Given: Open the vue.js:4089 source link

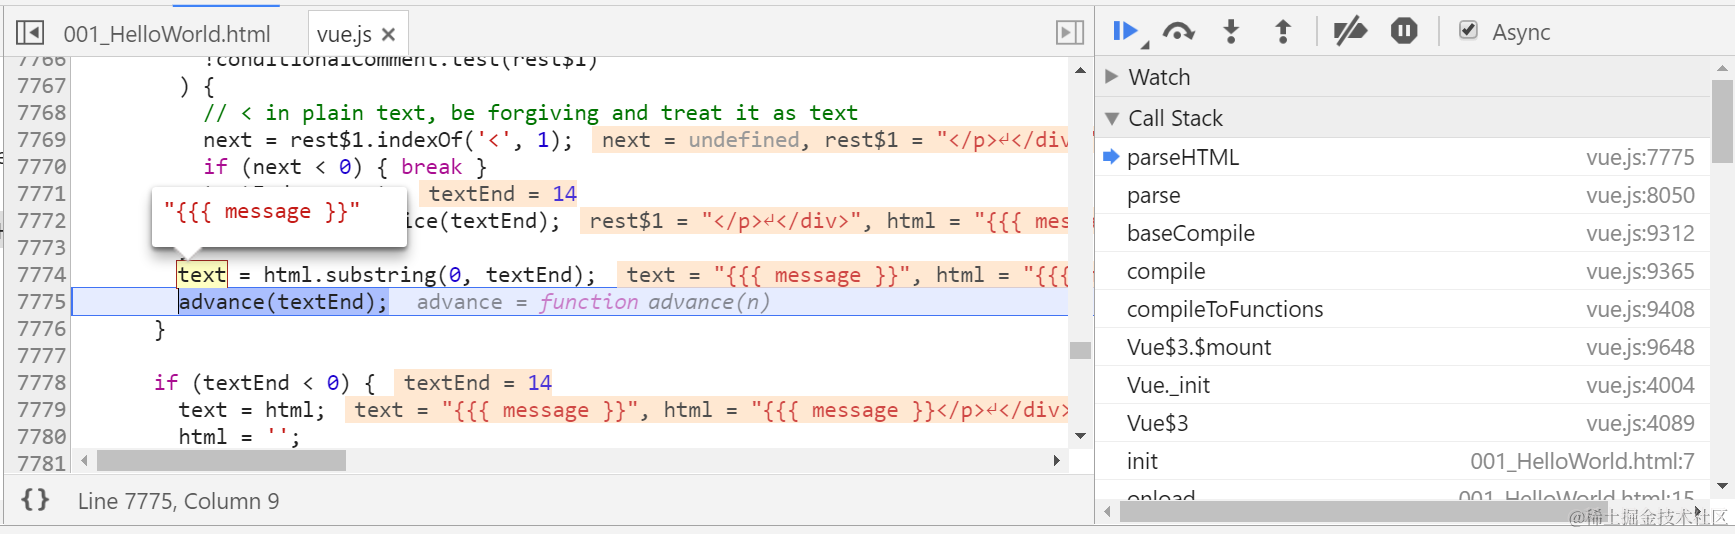Looking at the screenshot, I should click(1640, 423).
